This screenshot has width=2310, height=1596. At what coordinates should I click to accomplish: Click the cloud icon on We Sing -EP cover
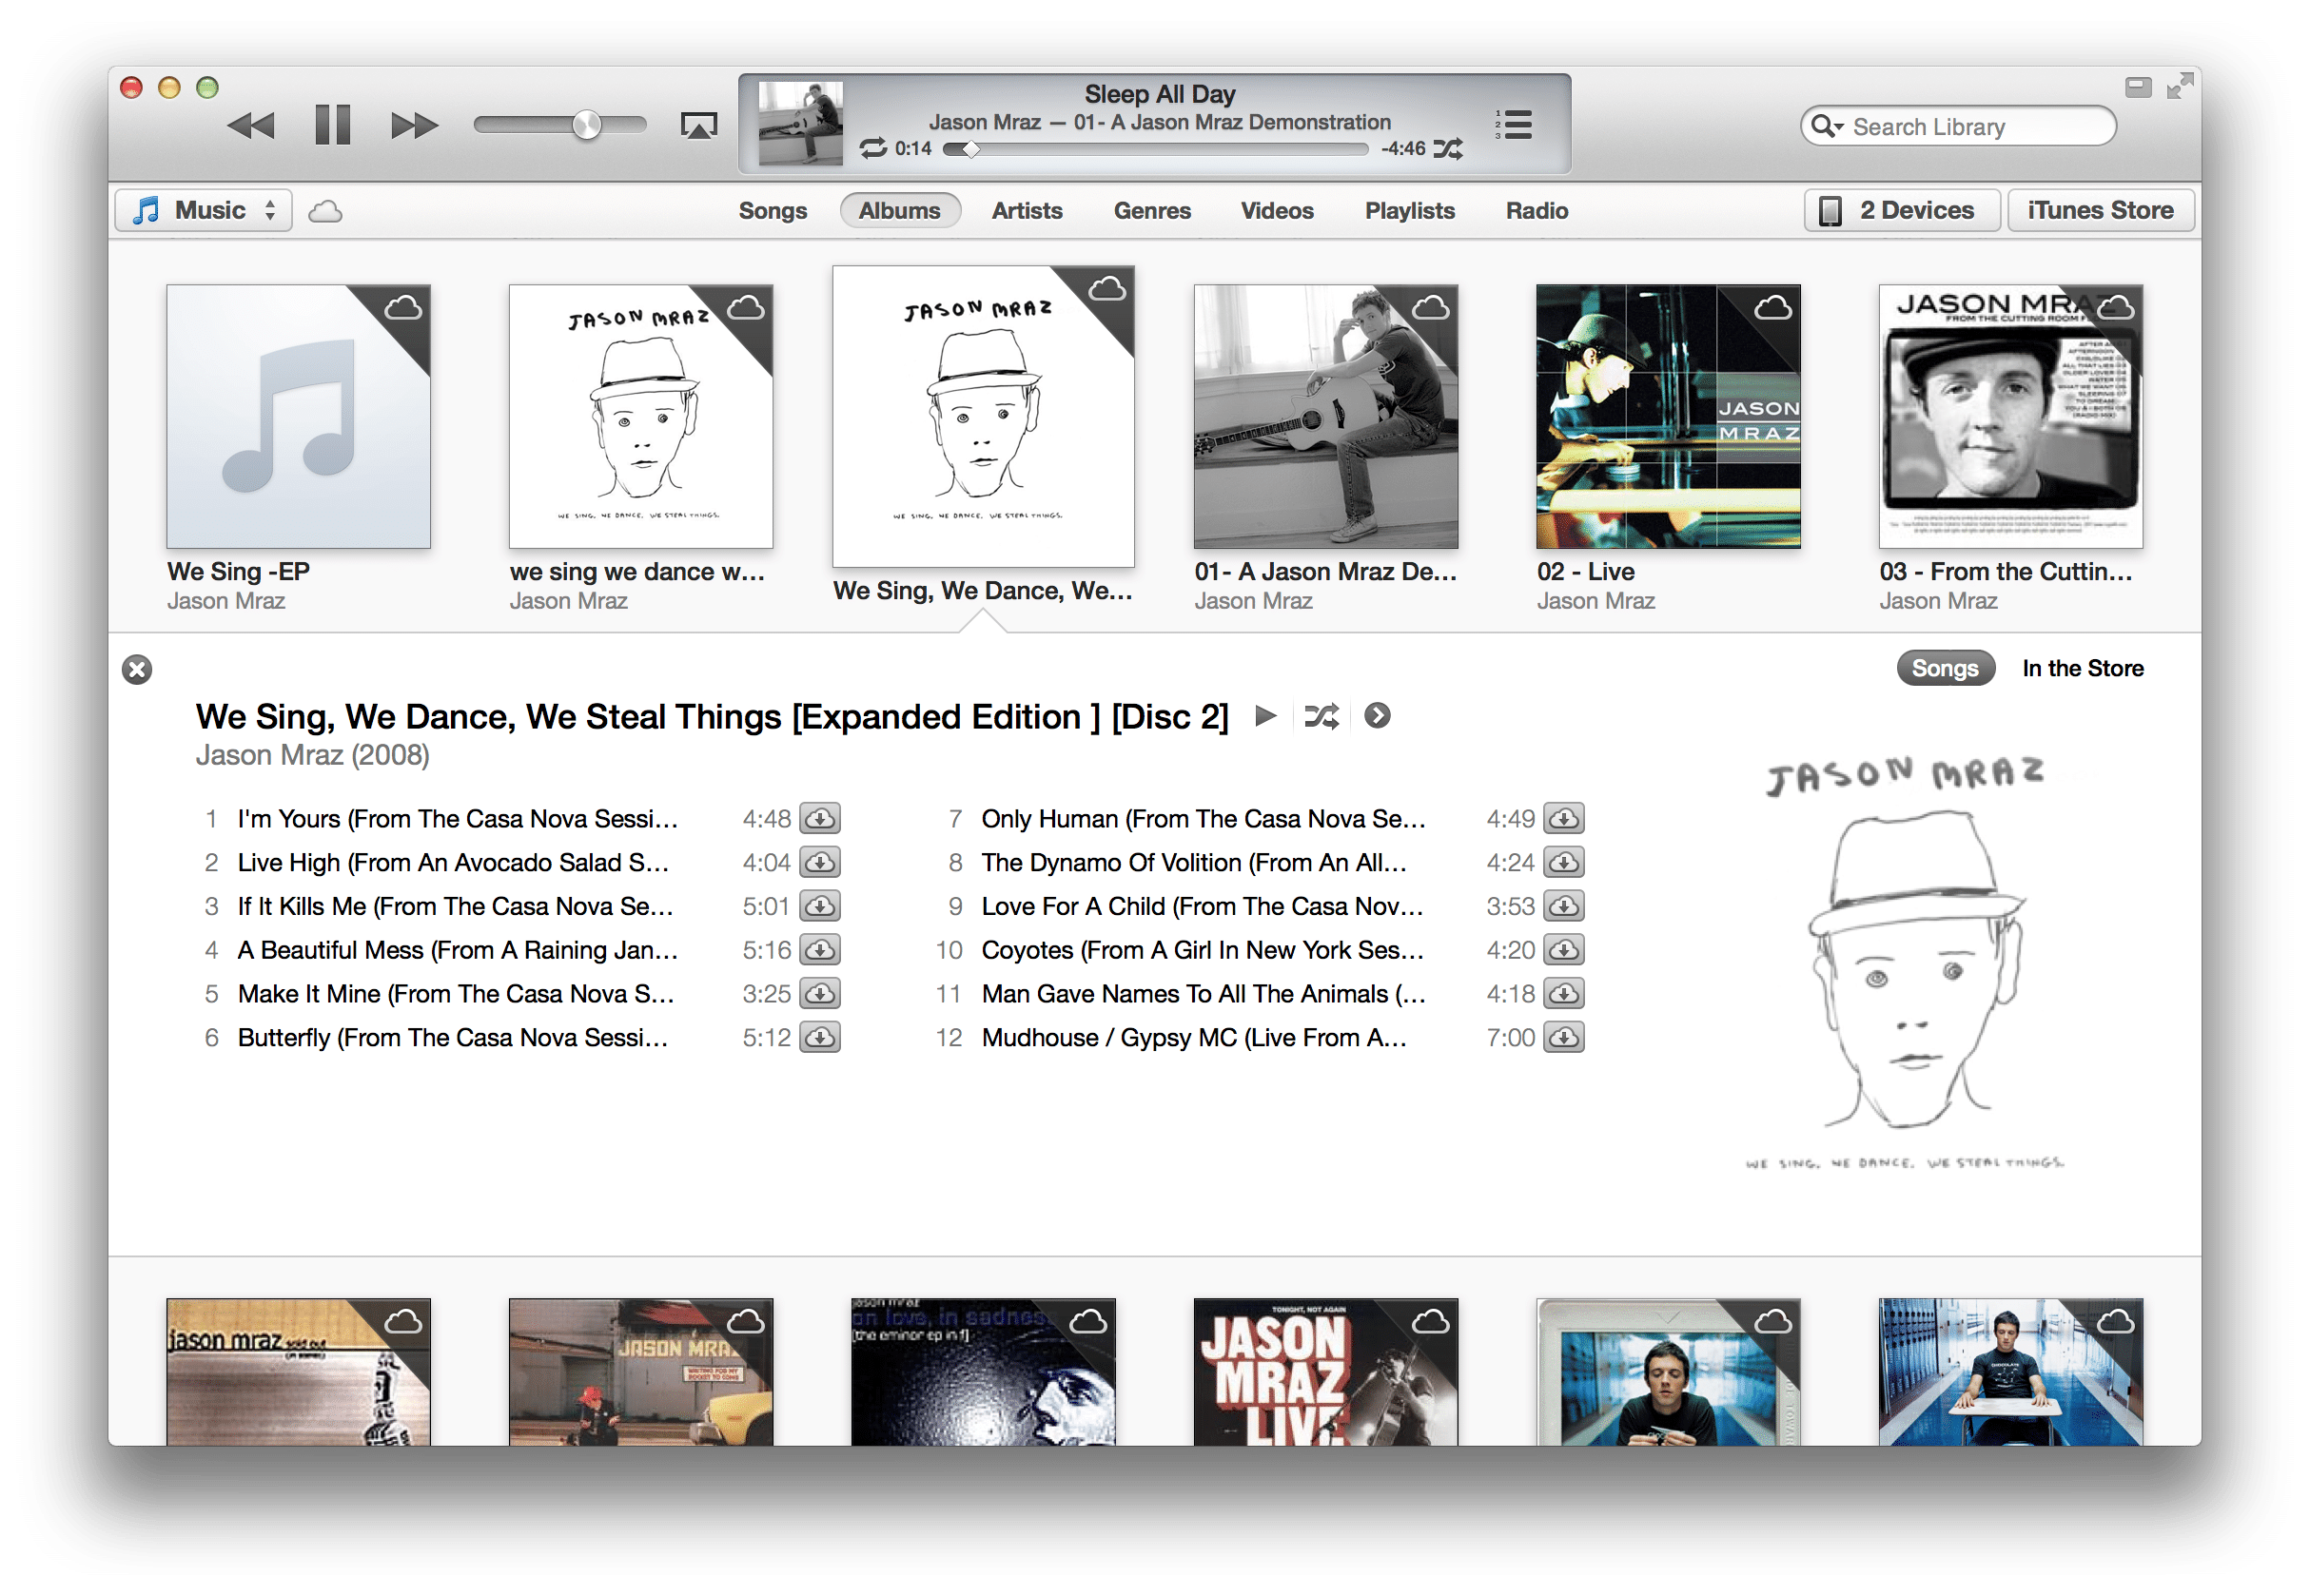click(x=403, y=308)
